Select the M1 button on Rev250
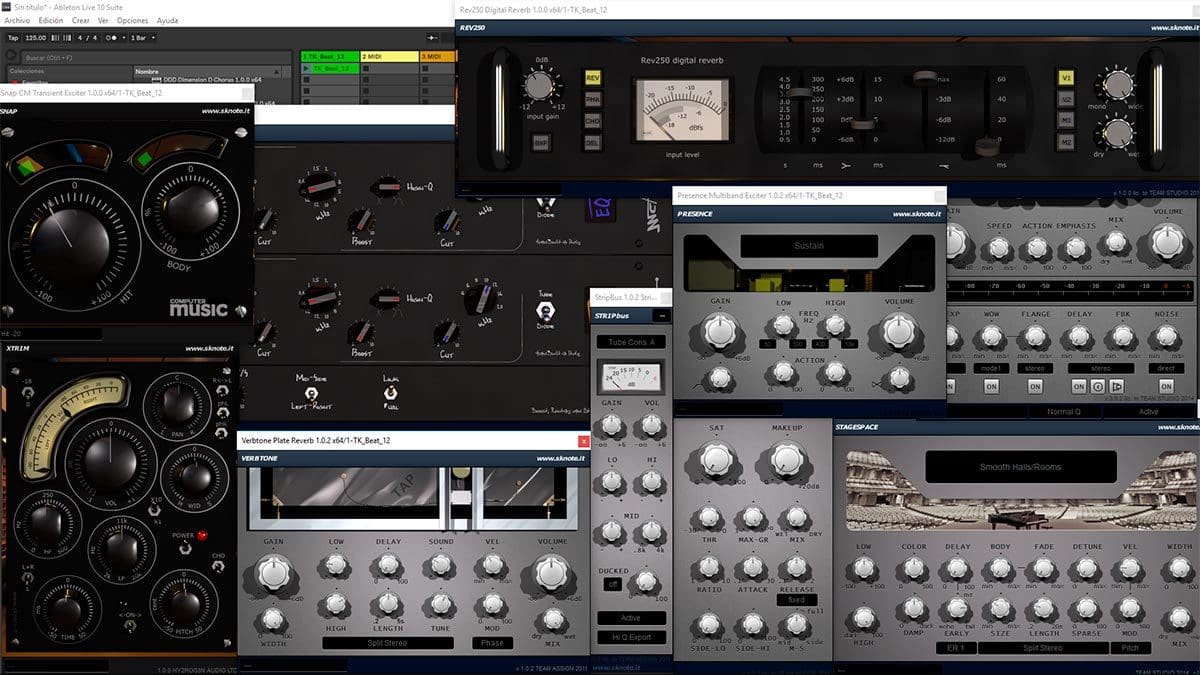This screenshot has height=675, width=1200. point(1066,120)
